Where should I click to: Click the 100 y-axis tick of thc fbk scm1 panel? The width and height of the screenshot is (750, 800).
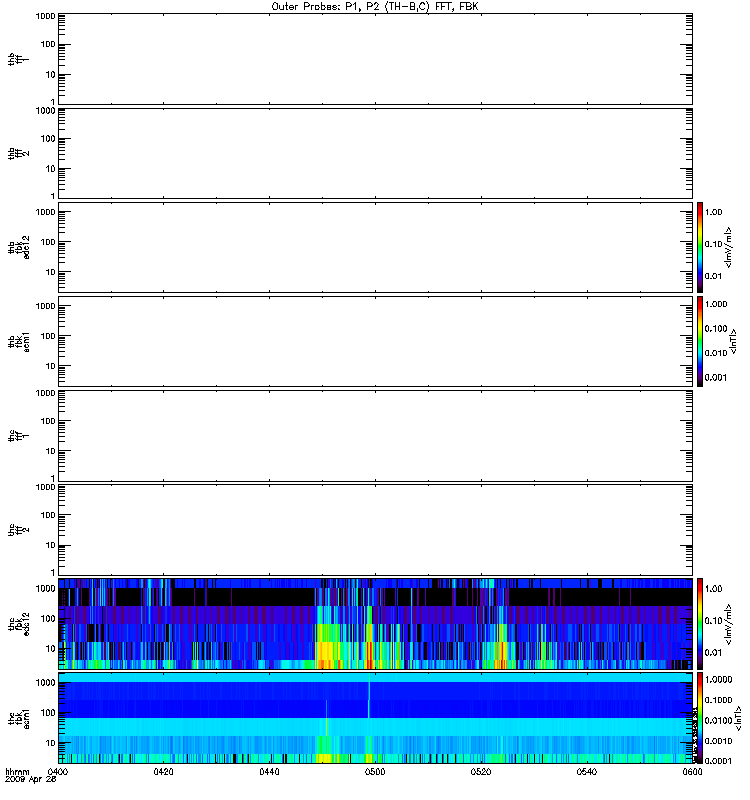[48, 713]
